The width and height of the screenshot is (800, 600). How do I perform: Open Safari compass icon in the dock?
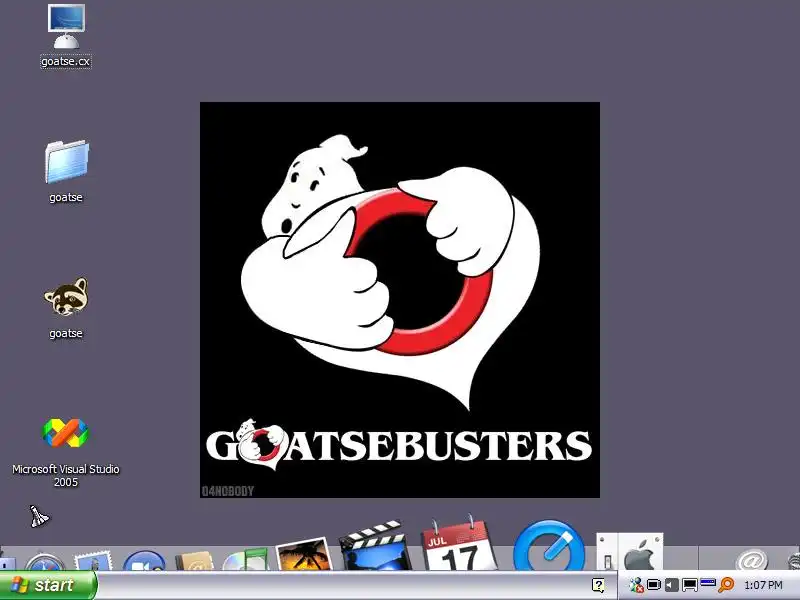[45, 561]
